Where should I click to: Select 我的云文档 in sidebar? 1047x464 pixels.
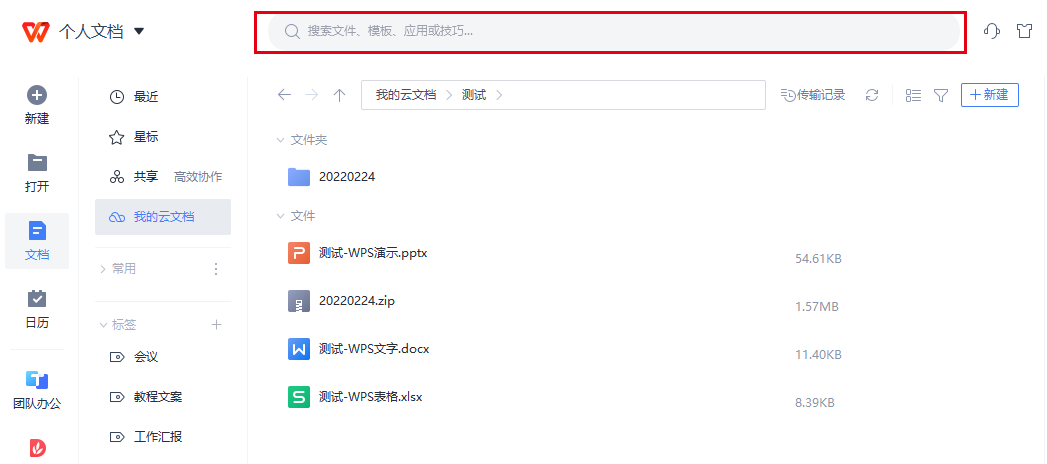click(x=163, y=217)
